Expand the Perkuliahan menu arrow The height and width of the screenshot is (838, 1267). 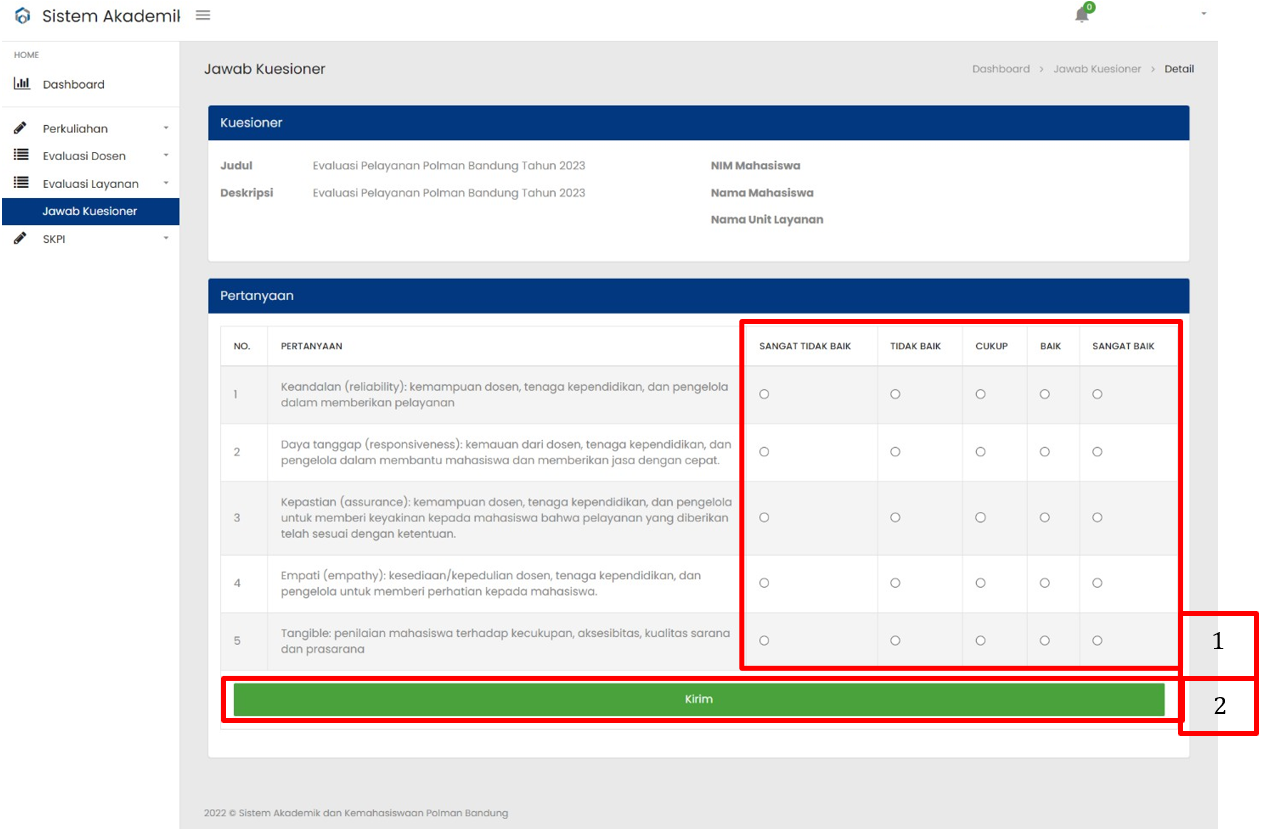[x=166, y=129]
